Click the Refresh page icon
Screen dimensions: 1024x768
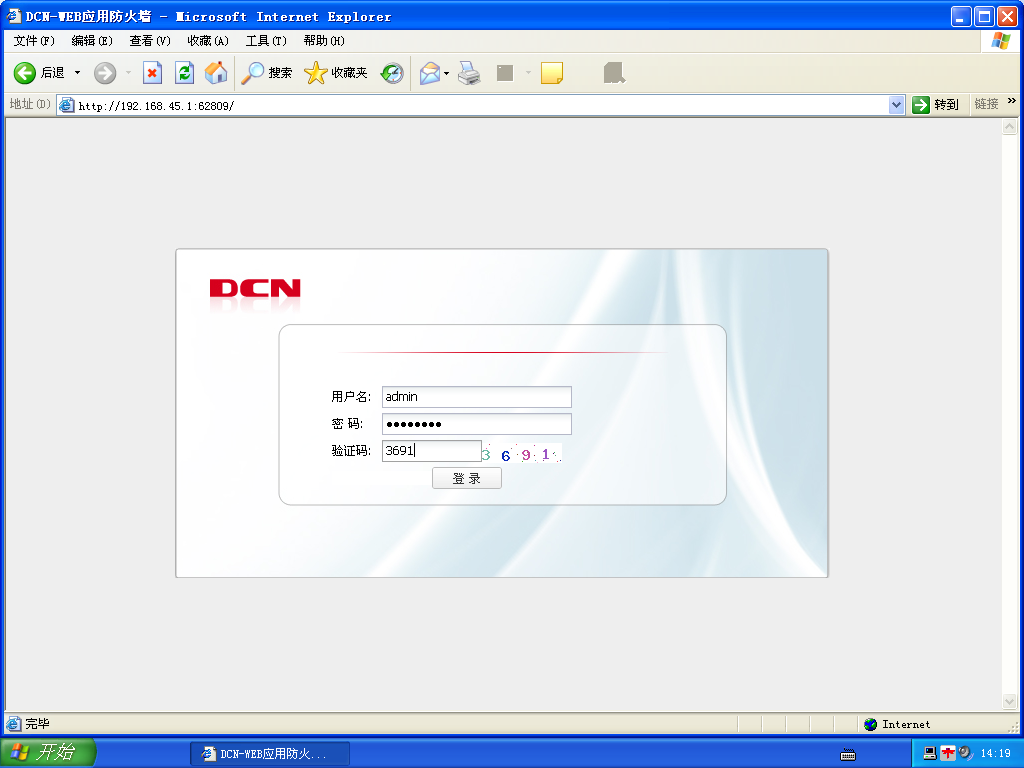[185, 72]
